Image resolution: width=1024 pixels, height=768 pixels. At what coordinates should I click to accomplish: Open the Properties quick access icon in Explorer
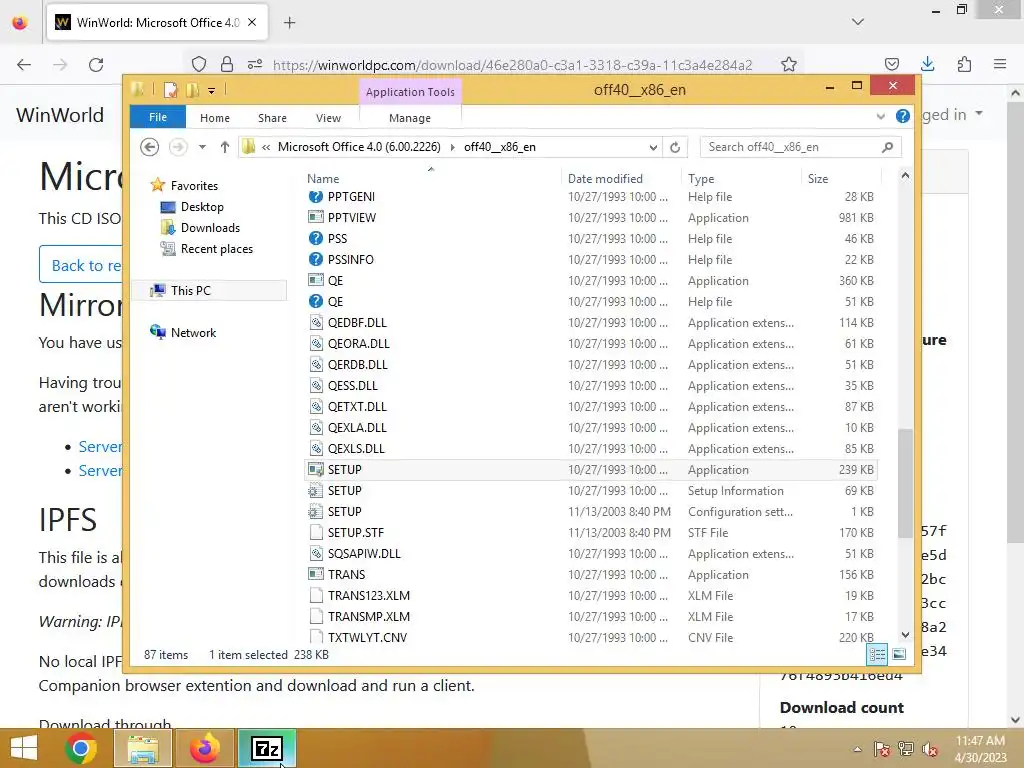click(x=170, y=89)
